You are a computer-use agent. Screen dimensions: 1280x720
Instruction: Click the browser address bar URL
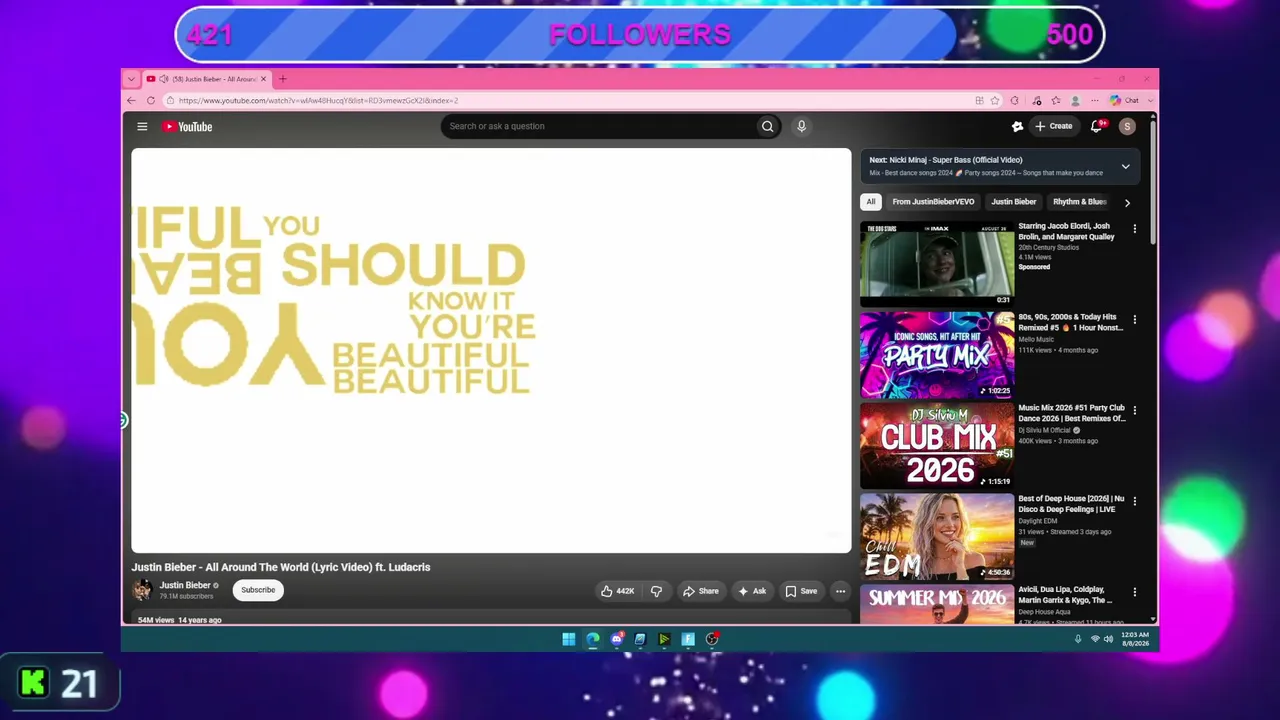(318, 100)
